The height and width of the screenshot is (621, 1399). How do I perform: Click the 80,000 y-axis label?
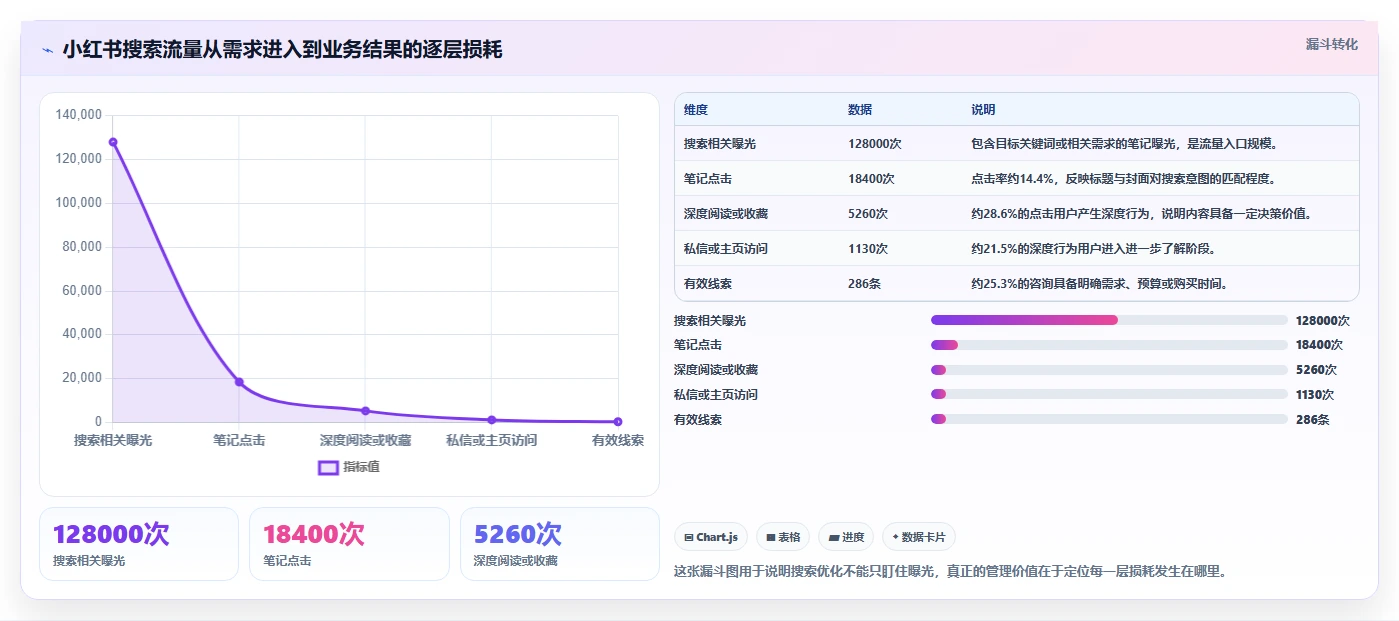(82, 247)
